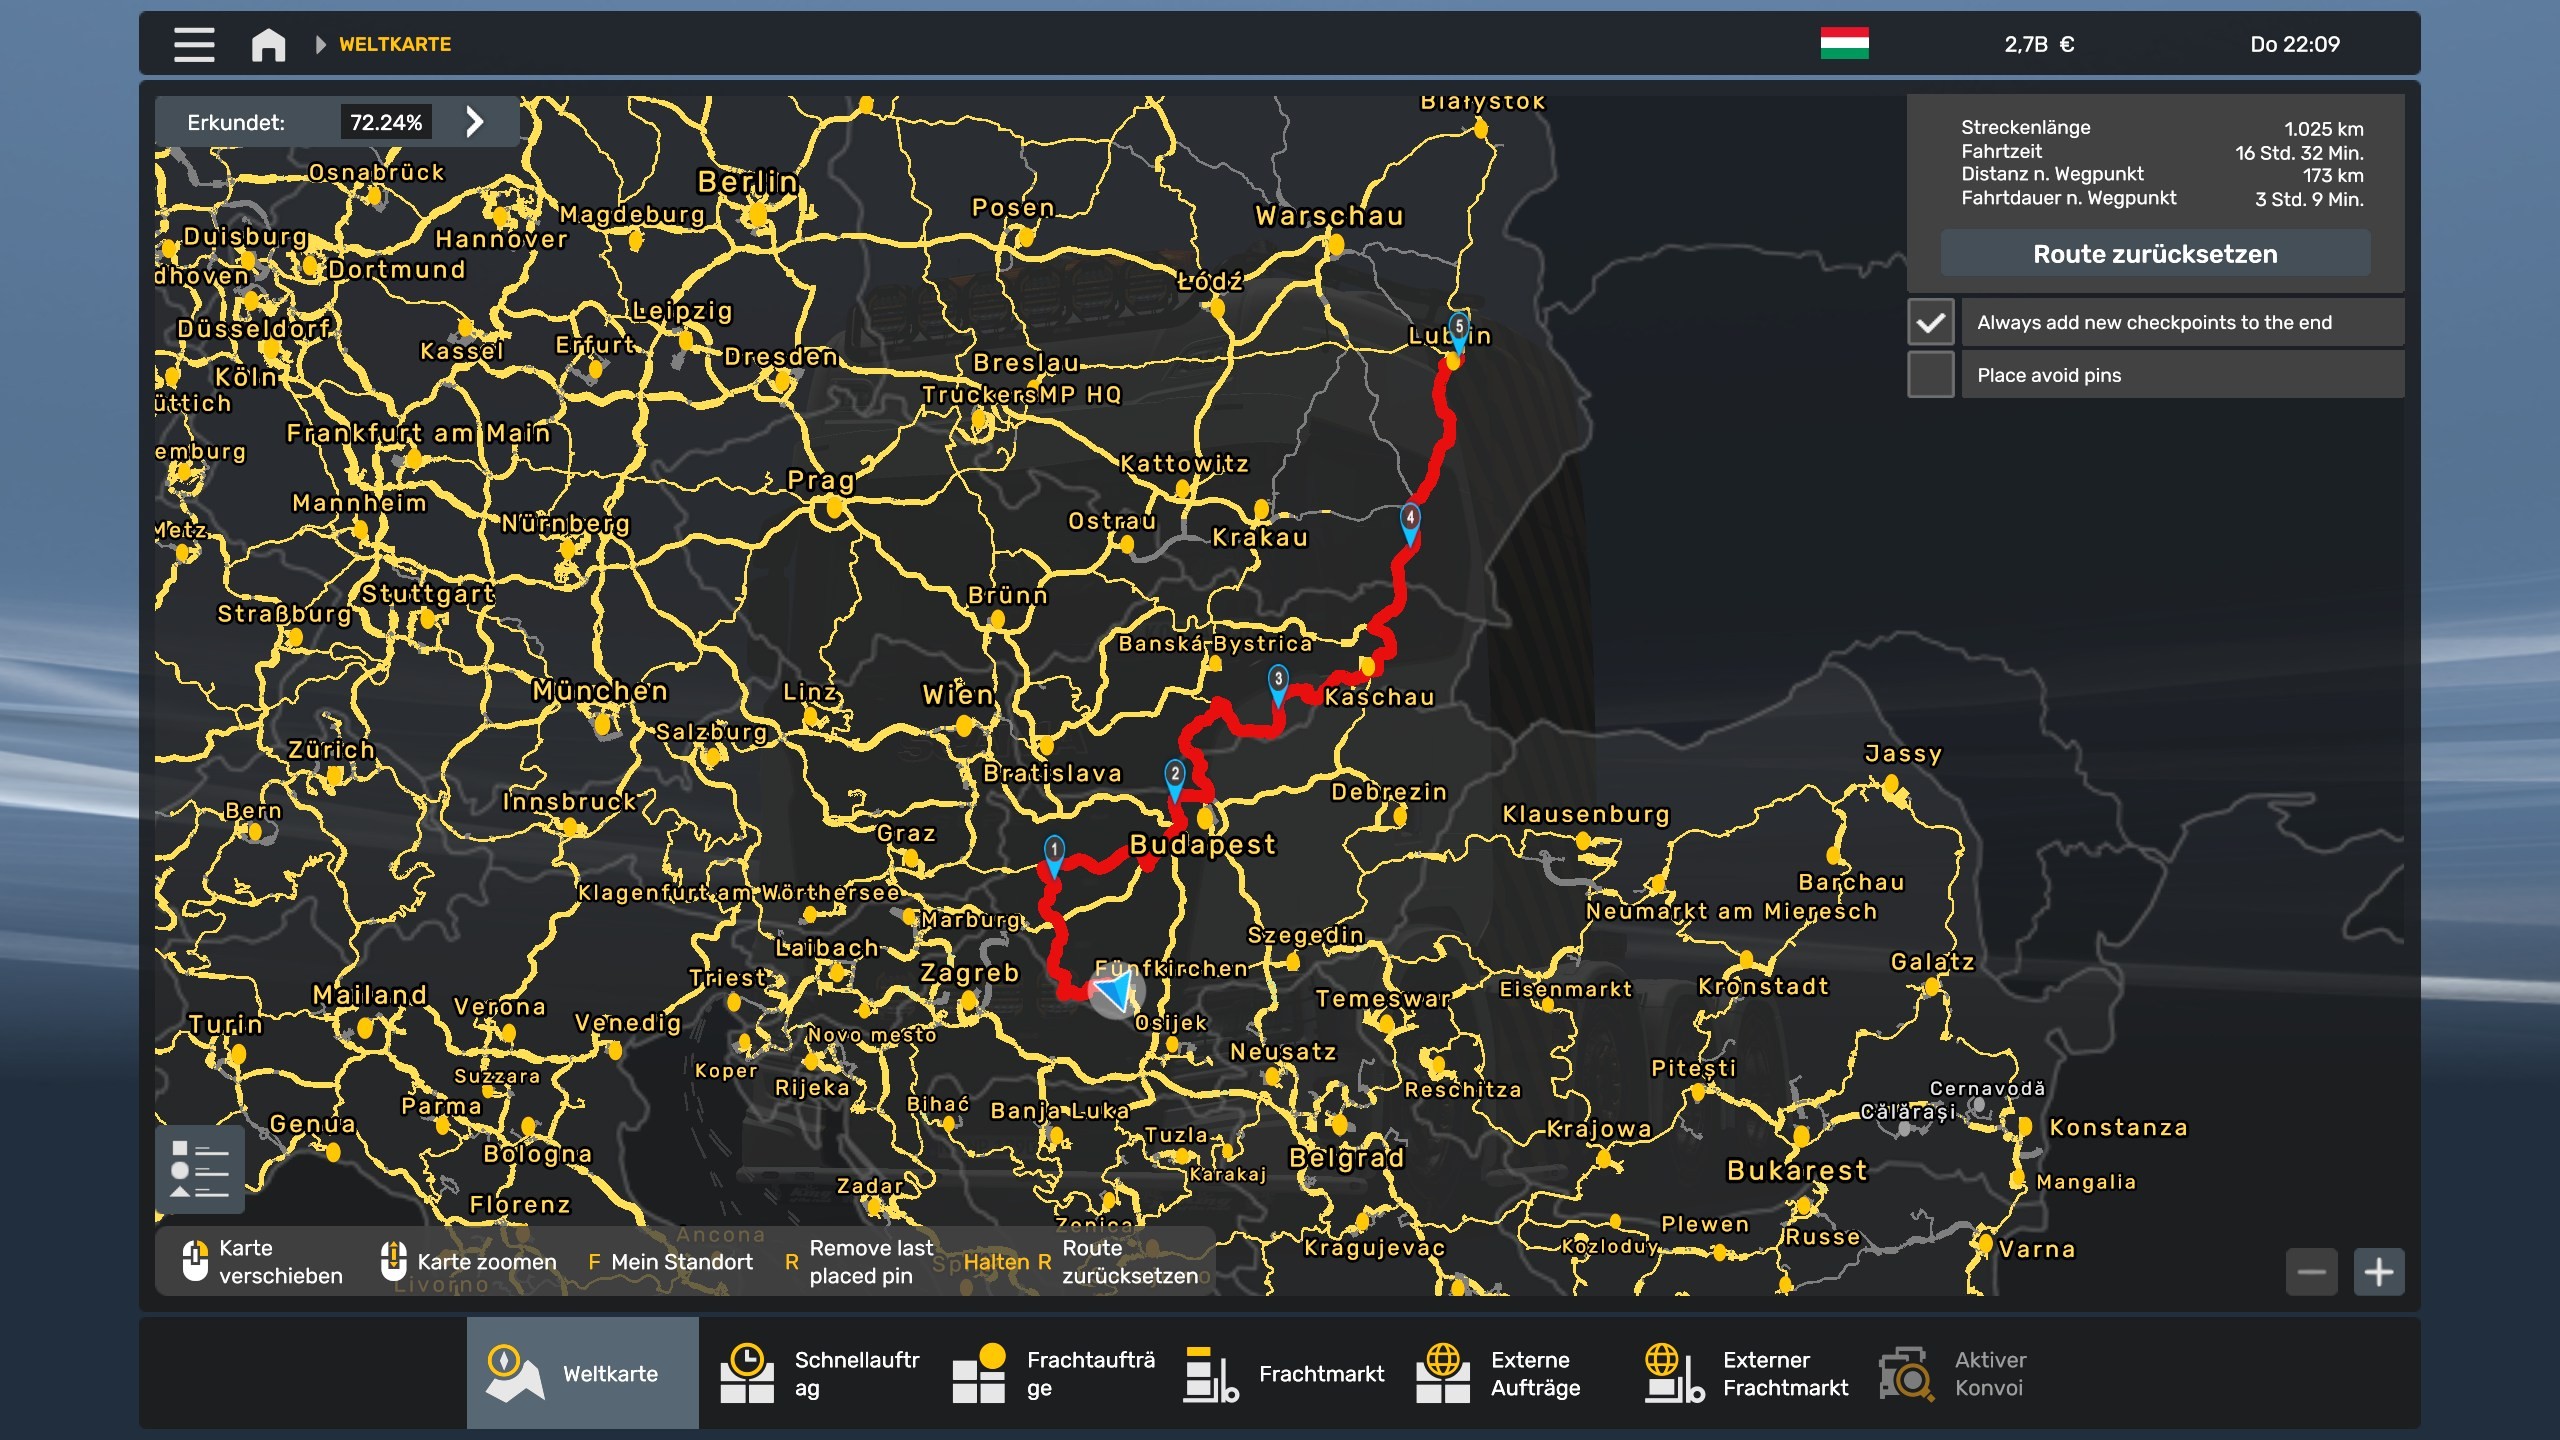Click the Wien city label
Viewport: 2560px width, 1440px height.
coord(958,694)
